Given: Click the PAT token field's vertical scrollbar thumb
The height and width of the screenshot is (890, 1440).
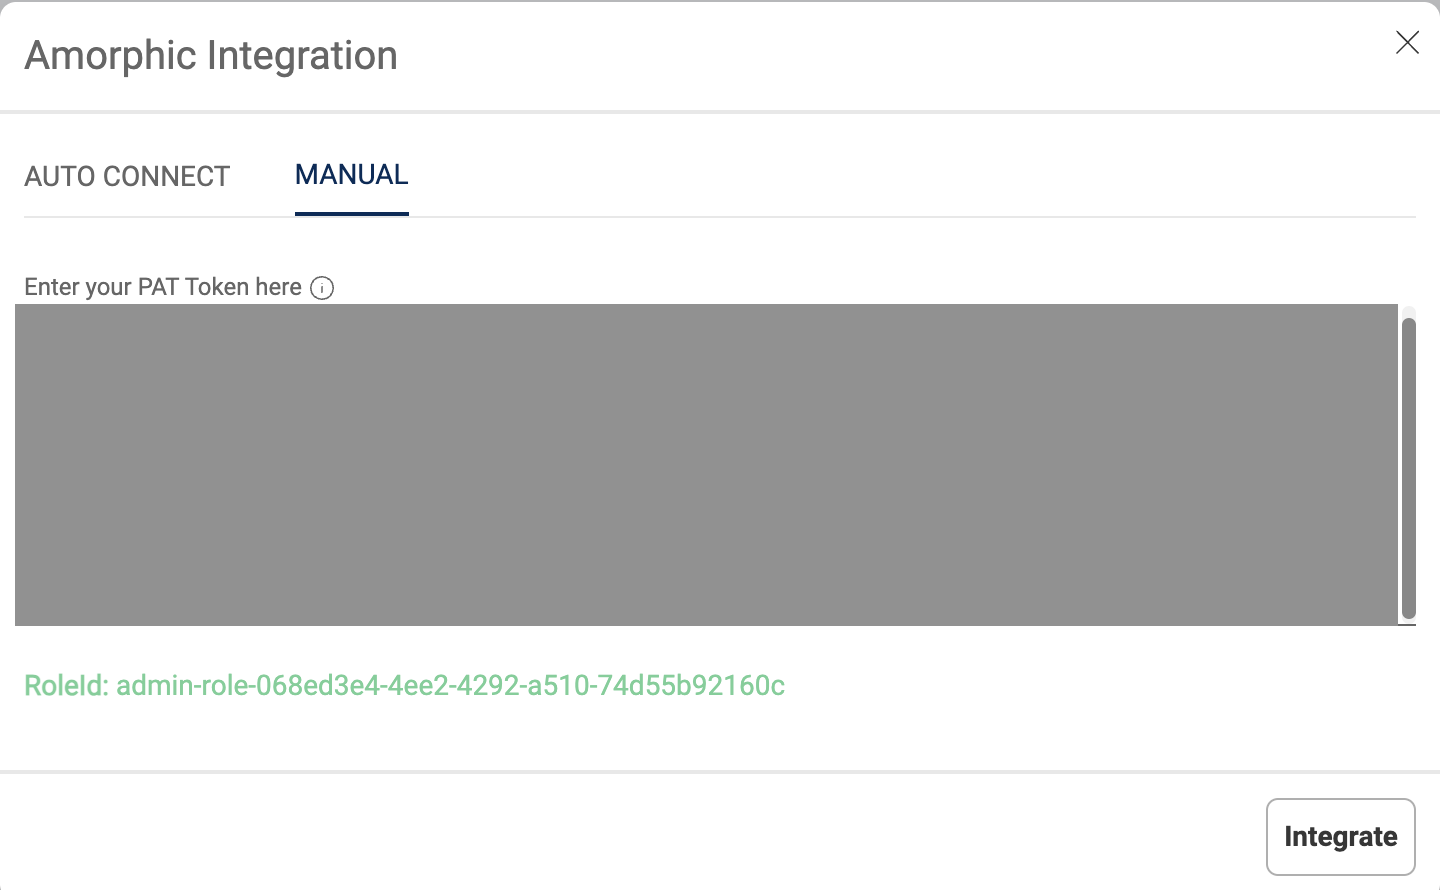Looking at the screenshot, I should [x=1409, y=468].
